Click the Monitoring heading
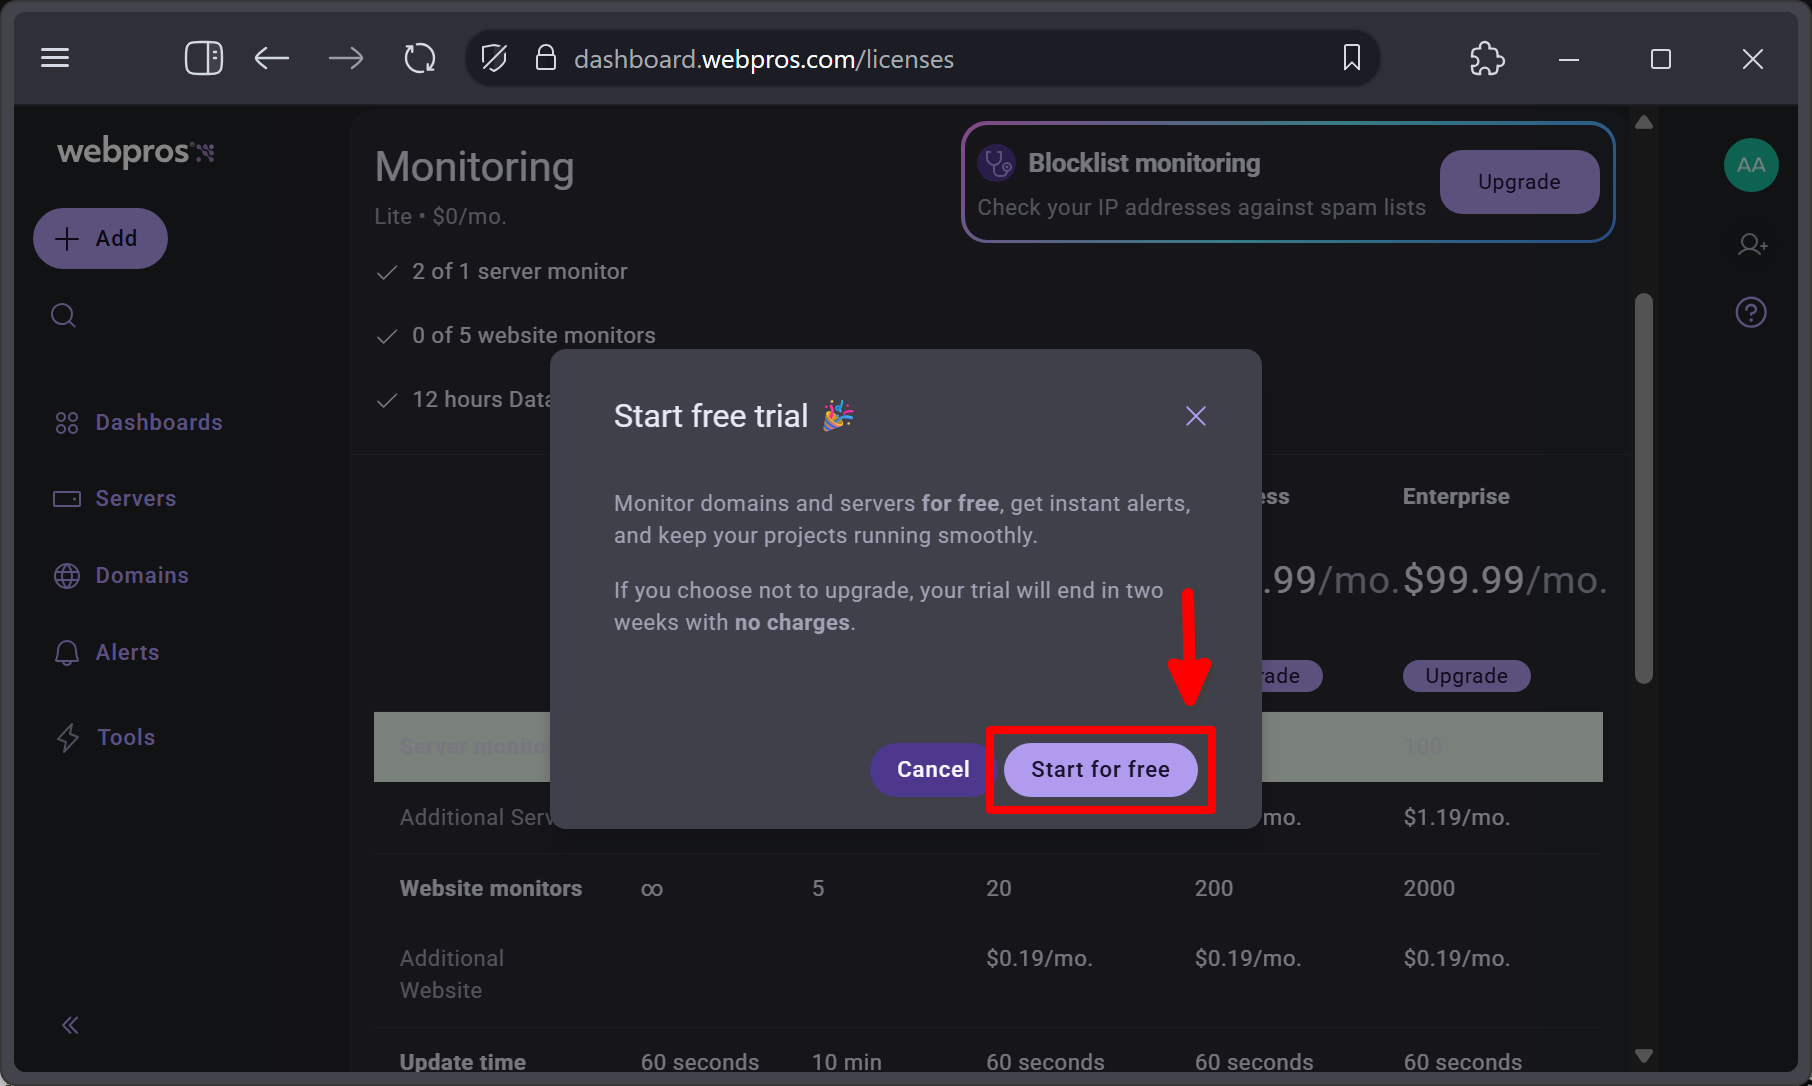 click(474, 167)
